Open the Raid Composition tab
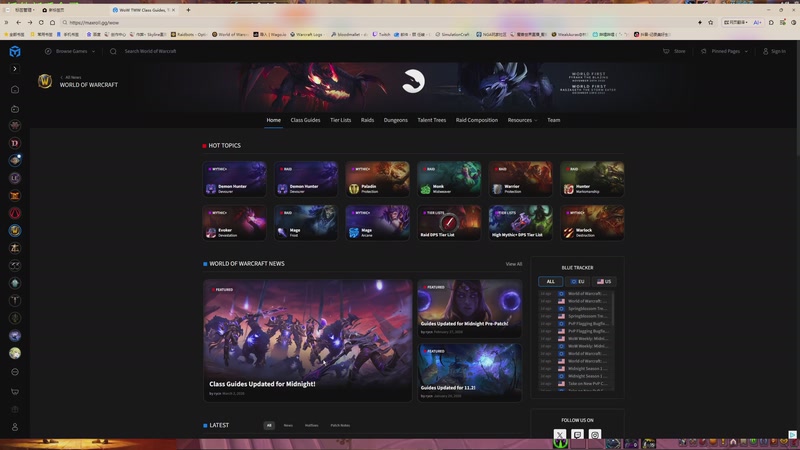The width and height of the screenshot is (800, 450). [477, 120]
